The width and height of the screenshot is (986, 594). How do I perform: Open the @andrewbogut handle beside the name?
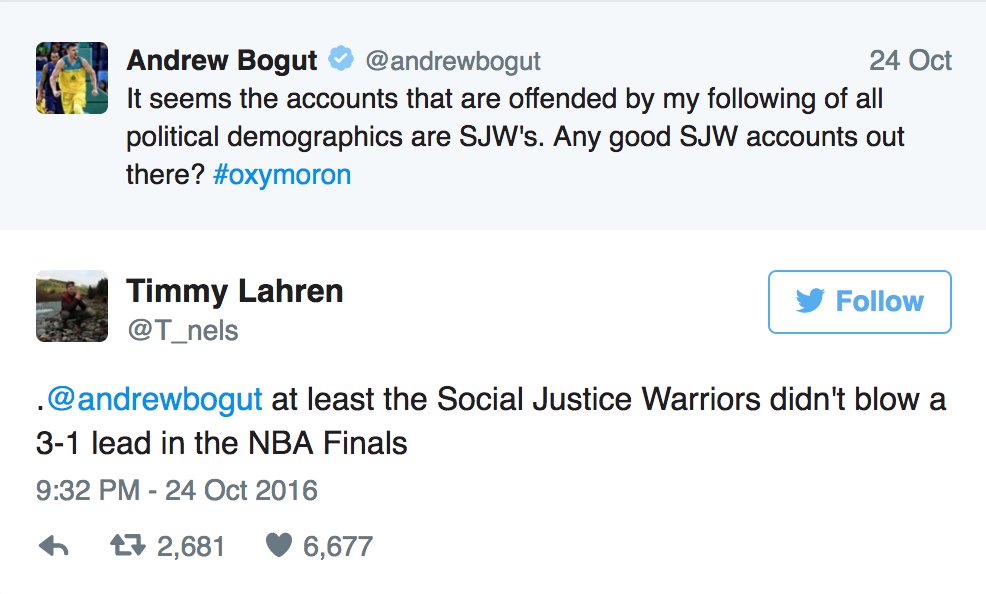click(x=452, y=61)
